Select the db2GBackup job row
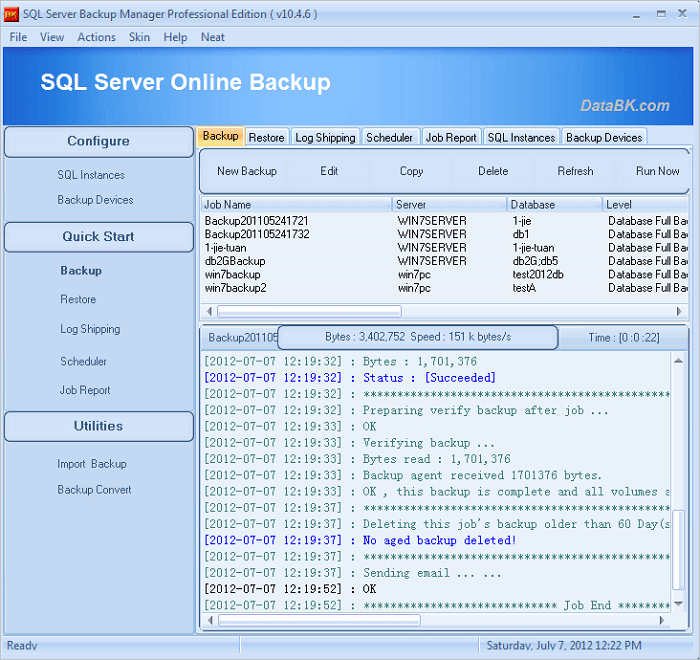This screenshot has width=700, height=660. (x=235, y=261)
